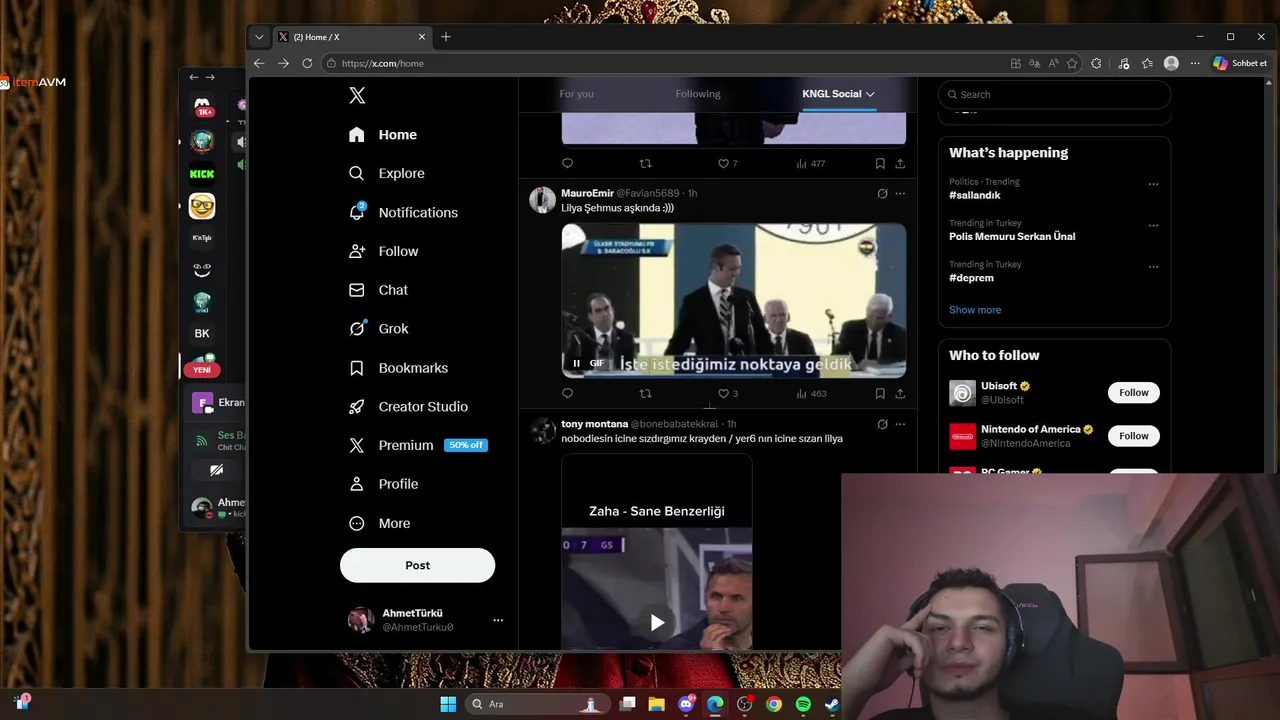Screen dimensions: 1280x720
Task: Open options for #sallandık trend
Action: pos(1153,184)
